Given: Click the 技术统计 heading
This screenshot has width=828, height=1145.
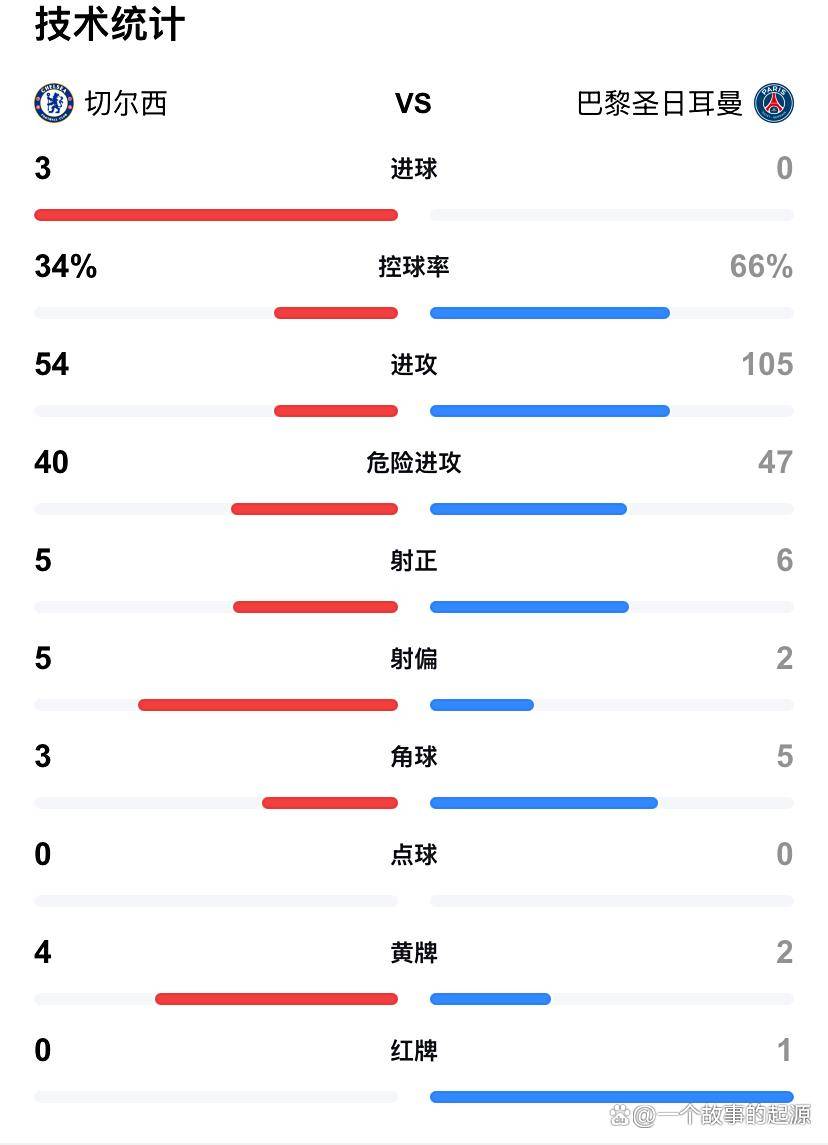Looking at the screenshot, I should (110, 23).
